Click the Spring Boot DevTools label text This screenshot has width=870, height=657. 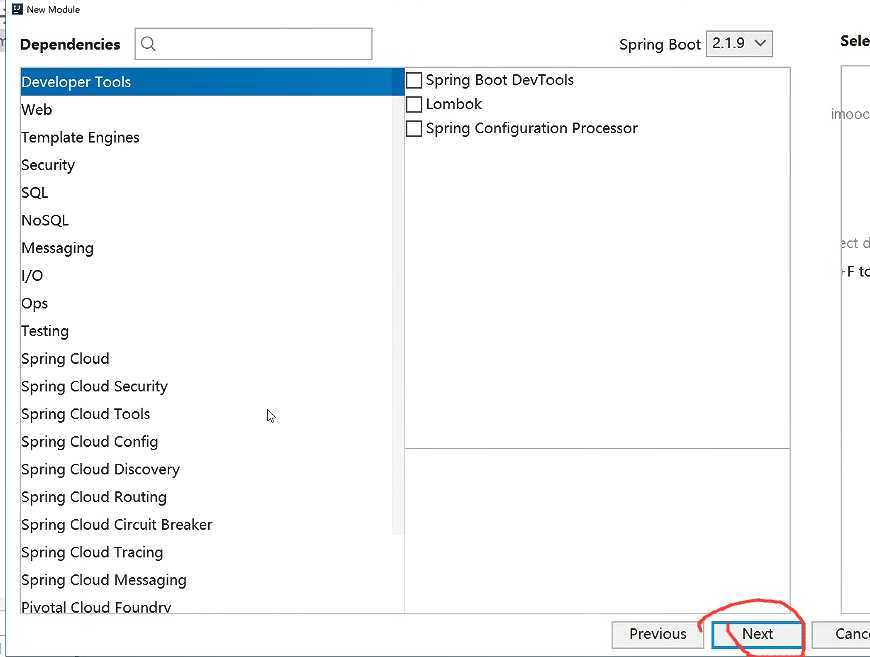pos(499,80)
